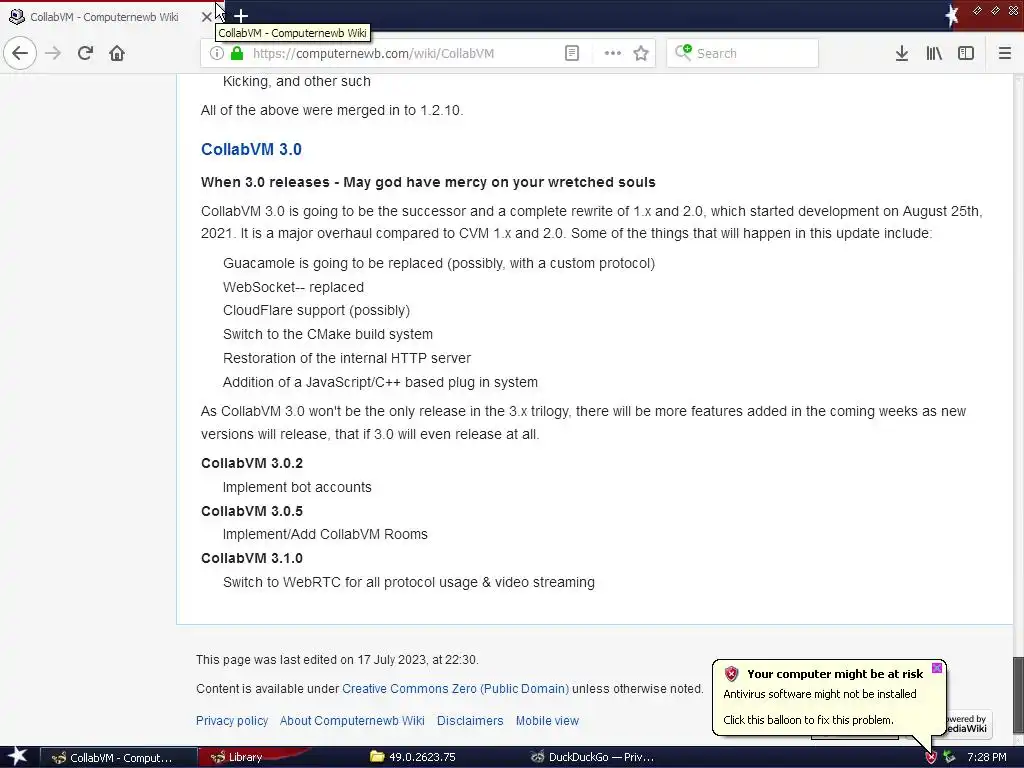This screenshot has width=1024, height=768.
Task: Click 'CloudFlare support (possibly)' list item
Action: click(x=316, y=310)
